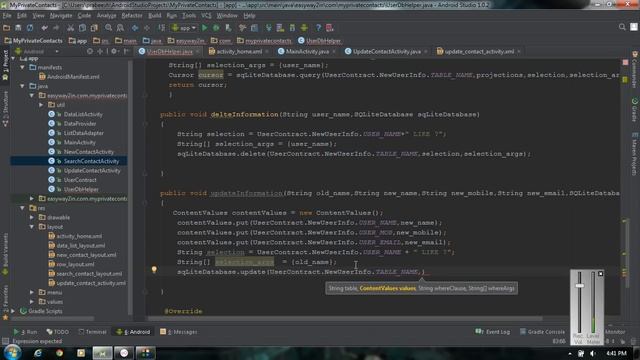Open the Messages tool window
640x360 pixels.
coord(179,332)
